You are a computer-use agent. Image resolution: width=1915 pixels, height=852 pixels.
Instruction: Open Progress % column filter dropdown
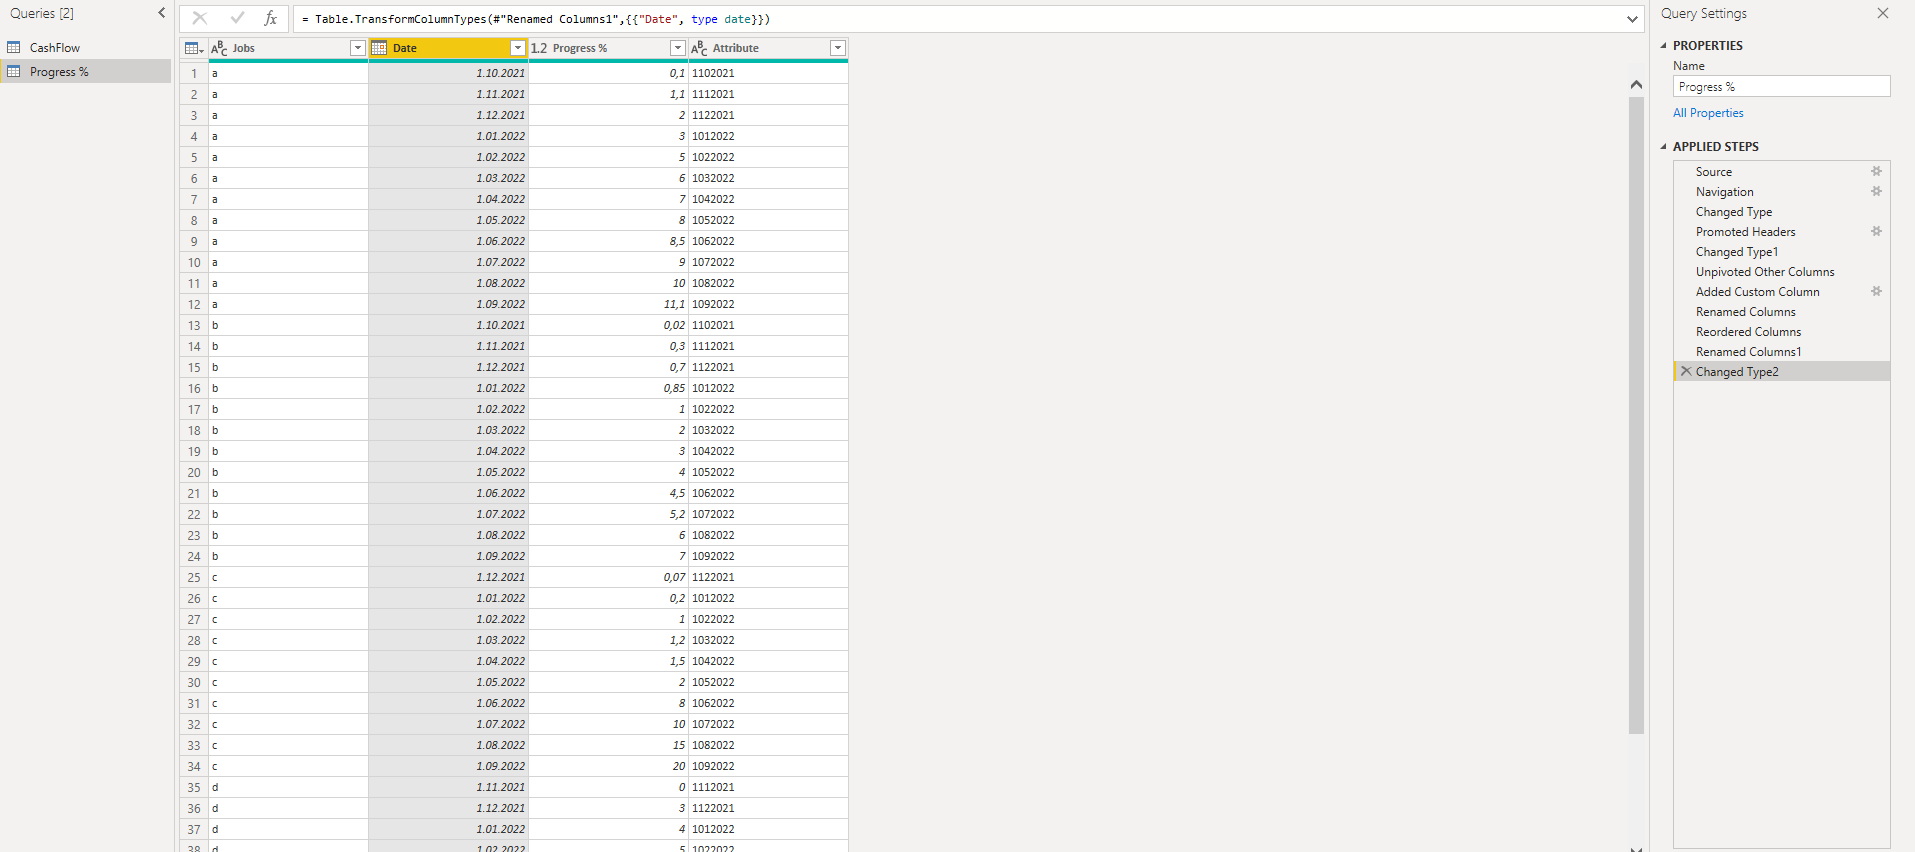pos(677,48)
